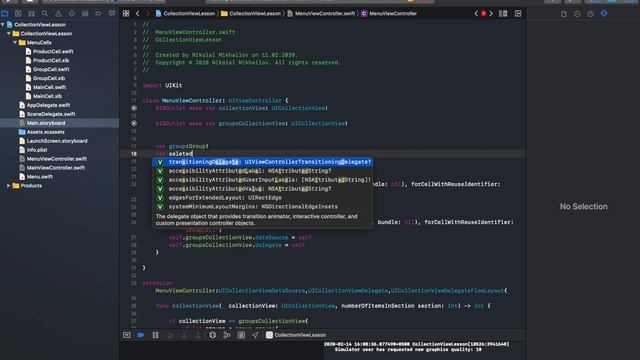Choose systemMinimumLayoutMargins completion
Viewport: 640px width, 360px height.
(x=262, y=207)
